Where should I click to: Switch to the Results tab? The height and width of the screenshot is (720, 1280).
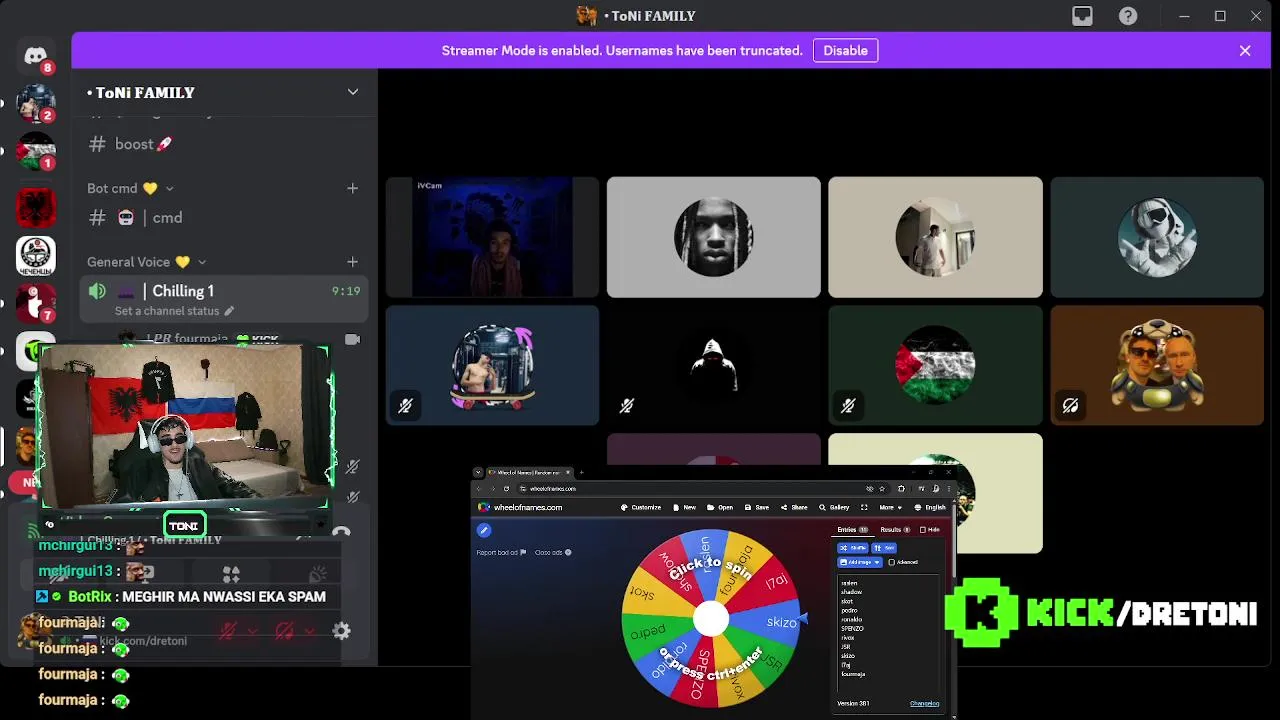[895, 530]
